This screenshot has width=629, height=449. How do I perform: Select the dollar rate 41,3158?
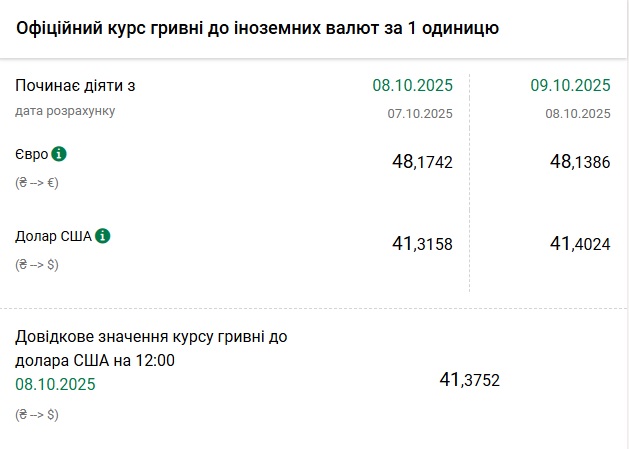click(x=422, y=243)
